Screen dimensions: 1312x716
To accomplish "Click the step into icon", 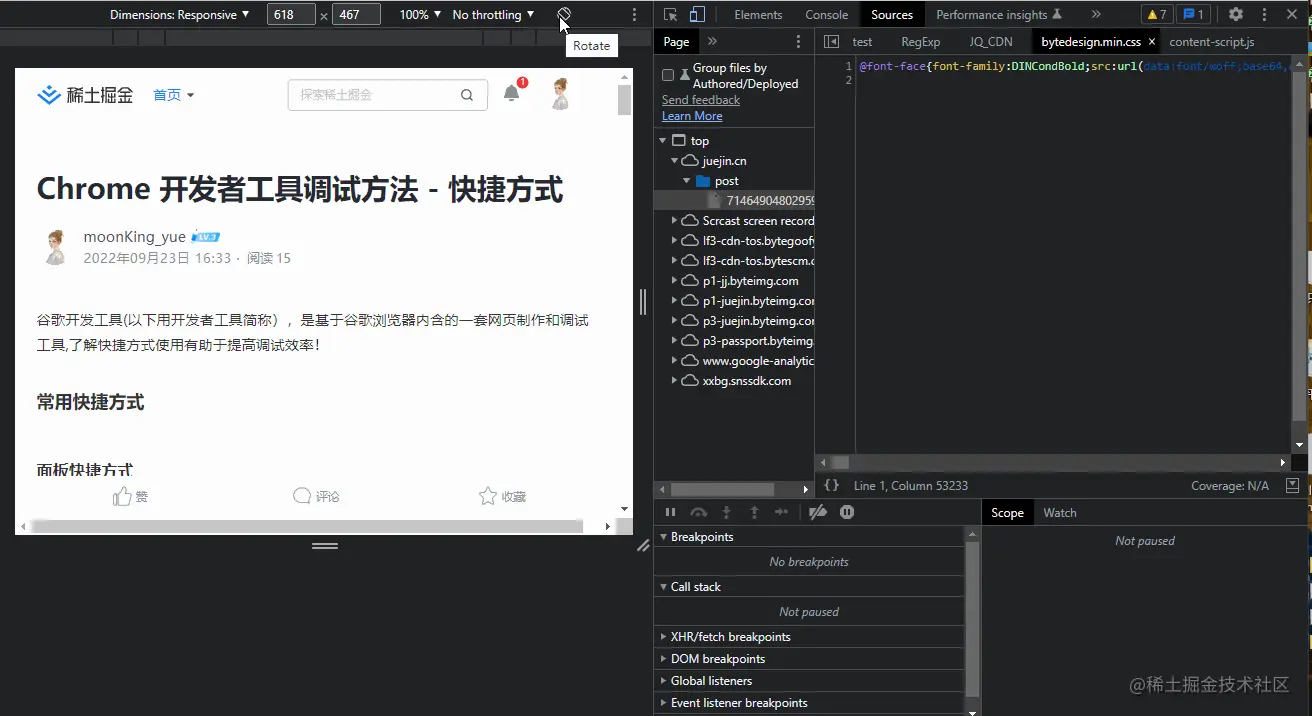I will pyautogui.click(x=727, y=512).
